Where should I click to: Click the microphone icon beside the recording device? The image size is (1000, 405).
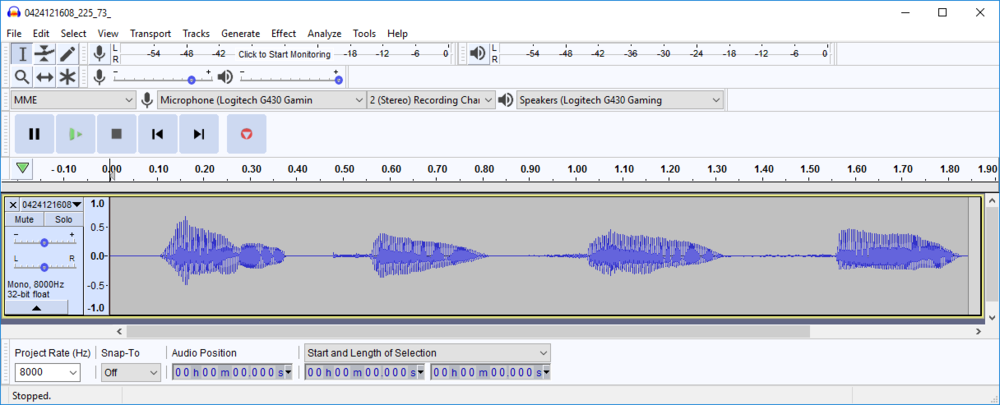pyautogui.click(x=147, y=100)
